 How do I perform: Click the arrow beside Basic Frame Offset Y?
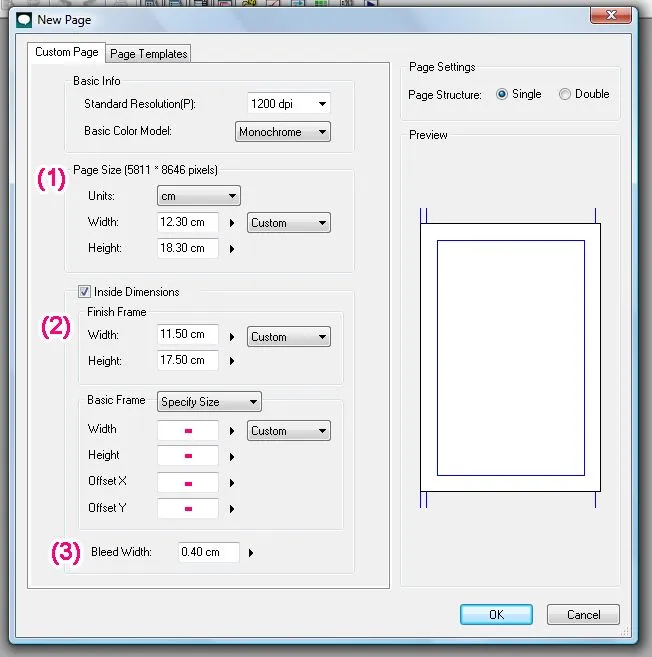[x=232, y=508]
